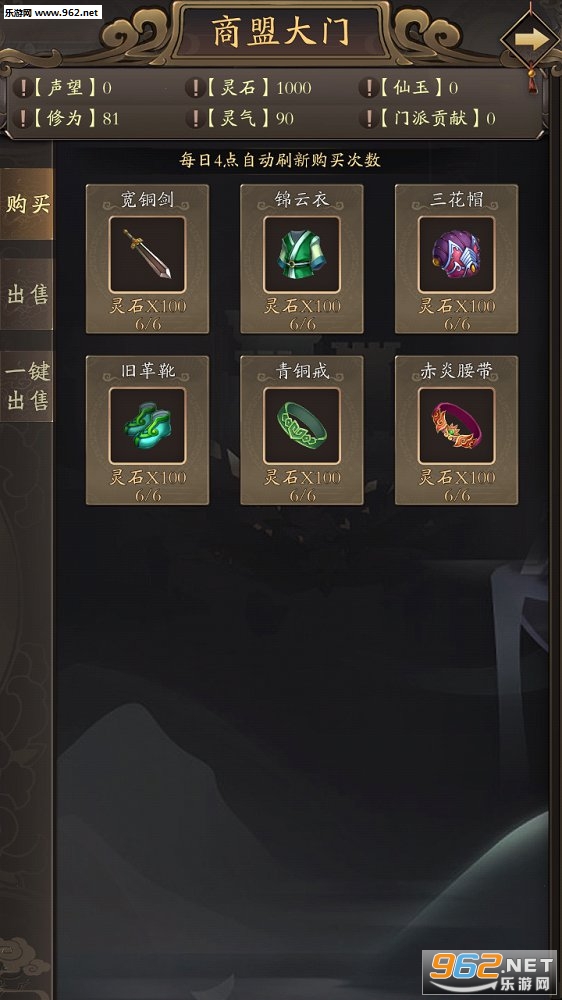Select the 青铜戒 green ring icon
Viewport: 562px width, 1000px height.
(302, 425)
